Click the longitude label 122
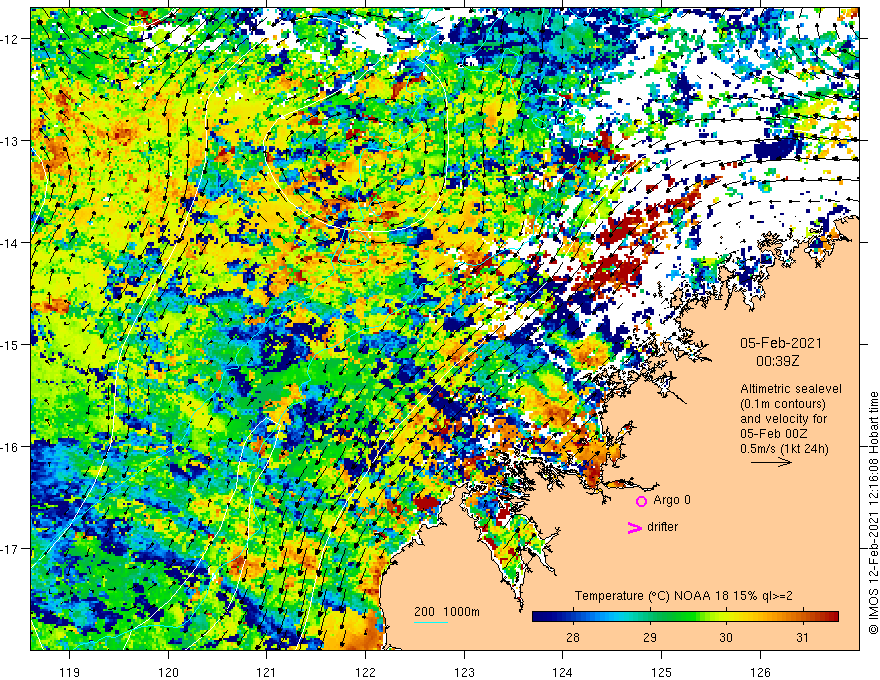This screenshot has width=880, height=680. [365, 672]
